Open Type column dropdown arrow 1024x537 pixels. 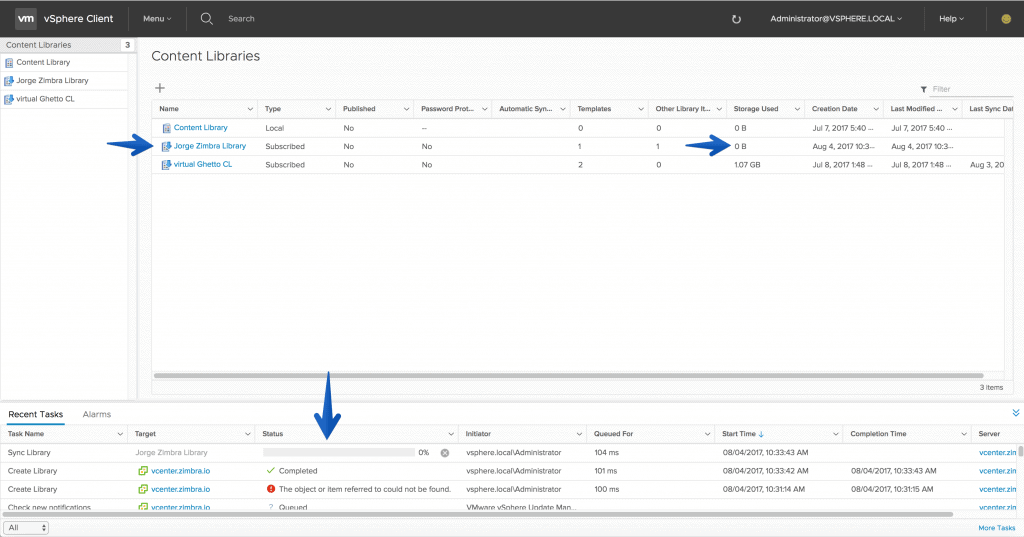click(x=328, y=109)
